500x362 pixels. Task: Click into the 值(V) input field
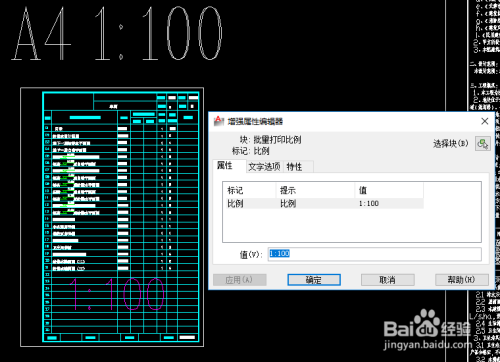click(x=375, y=254)
